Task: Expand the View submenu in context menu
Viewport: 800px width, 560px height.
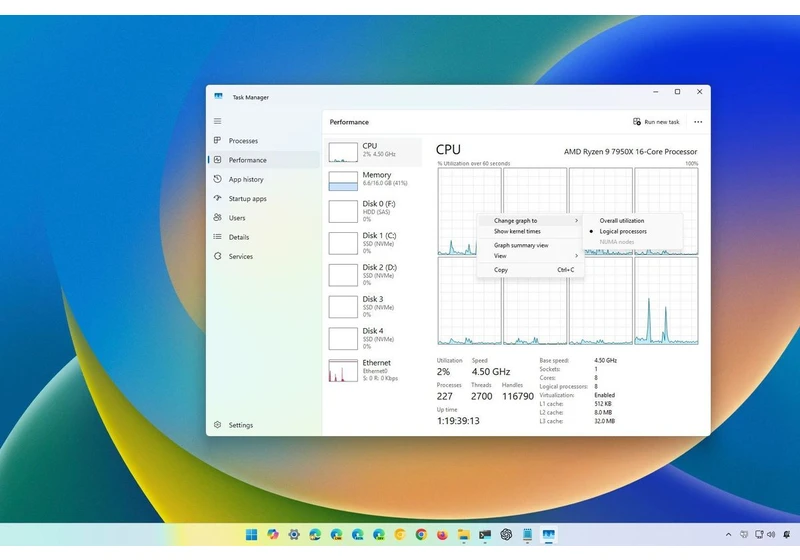Action: click(x=530, y=256)
